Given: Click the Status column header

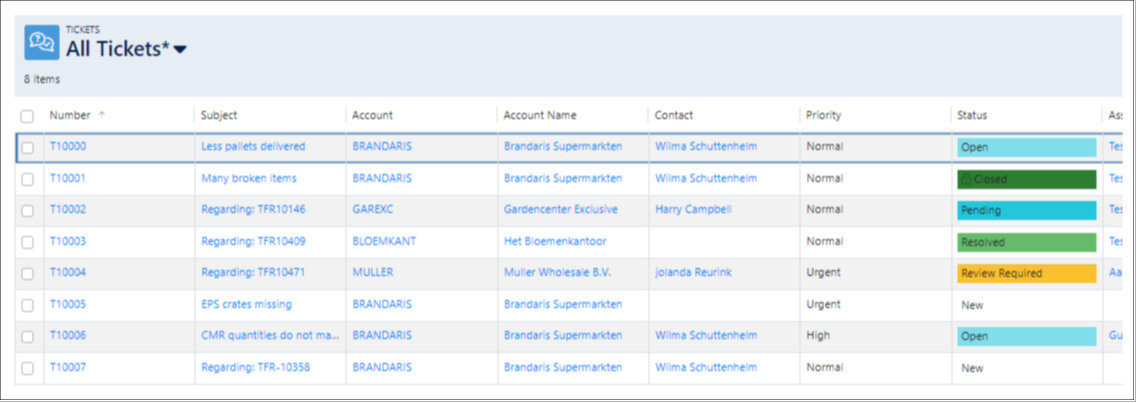Looking at the screenshot, I should click(972, 115).
